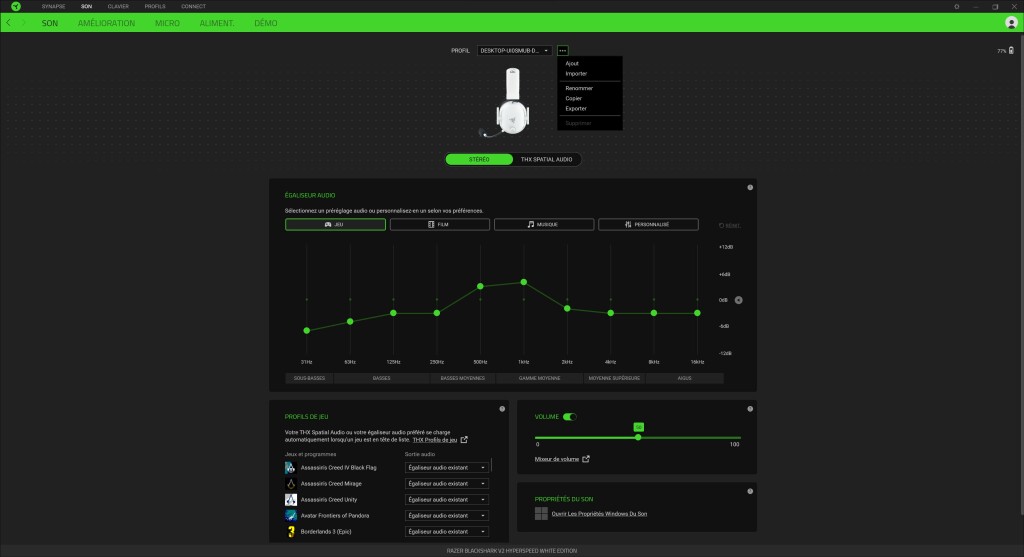
Task: Click Assassin's Creed Unity game icon
Action: (291, 500)
